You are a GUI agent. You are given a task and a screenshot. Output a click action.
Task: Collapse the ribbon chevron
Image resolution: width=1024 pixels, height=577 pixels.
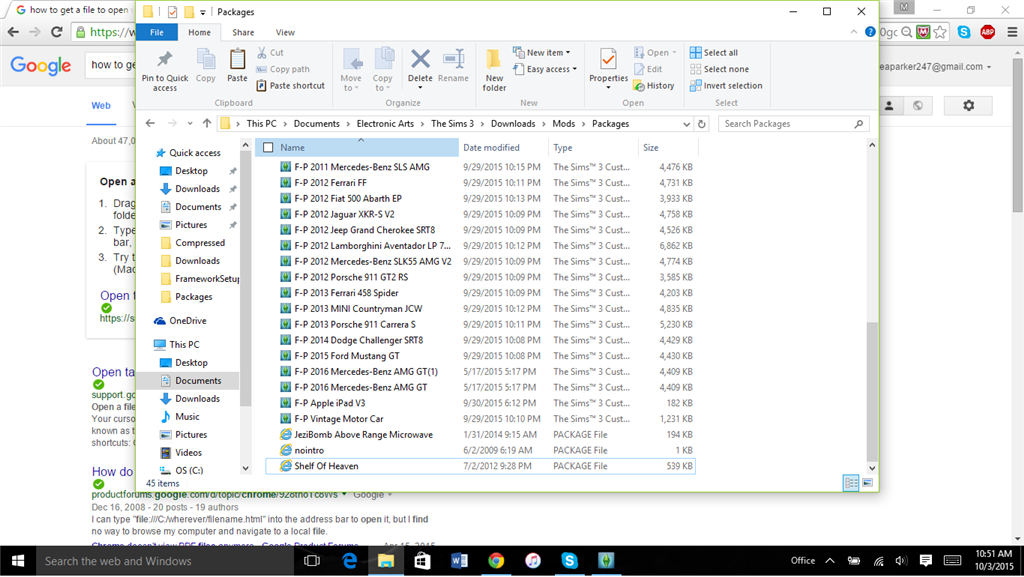coord(854,32)
